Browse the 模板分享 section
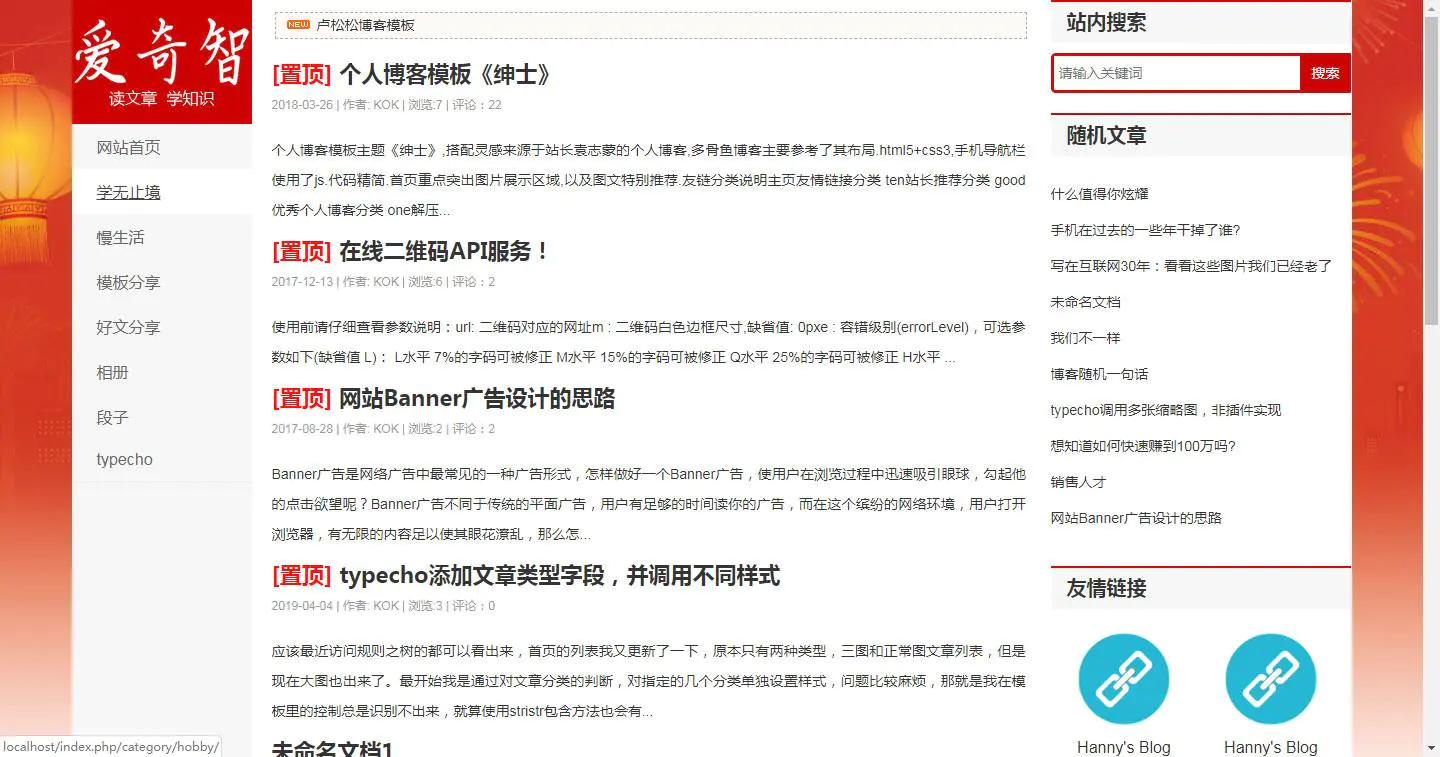 pos(128,282)
